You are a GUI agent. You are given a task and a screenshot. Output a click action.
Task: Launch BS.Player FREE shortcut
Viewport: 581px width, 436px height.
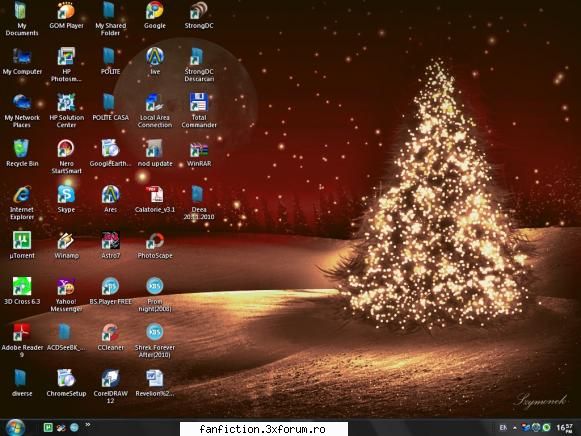[110, 286]
